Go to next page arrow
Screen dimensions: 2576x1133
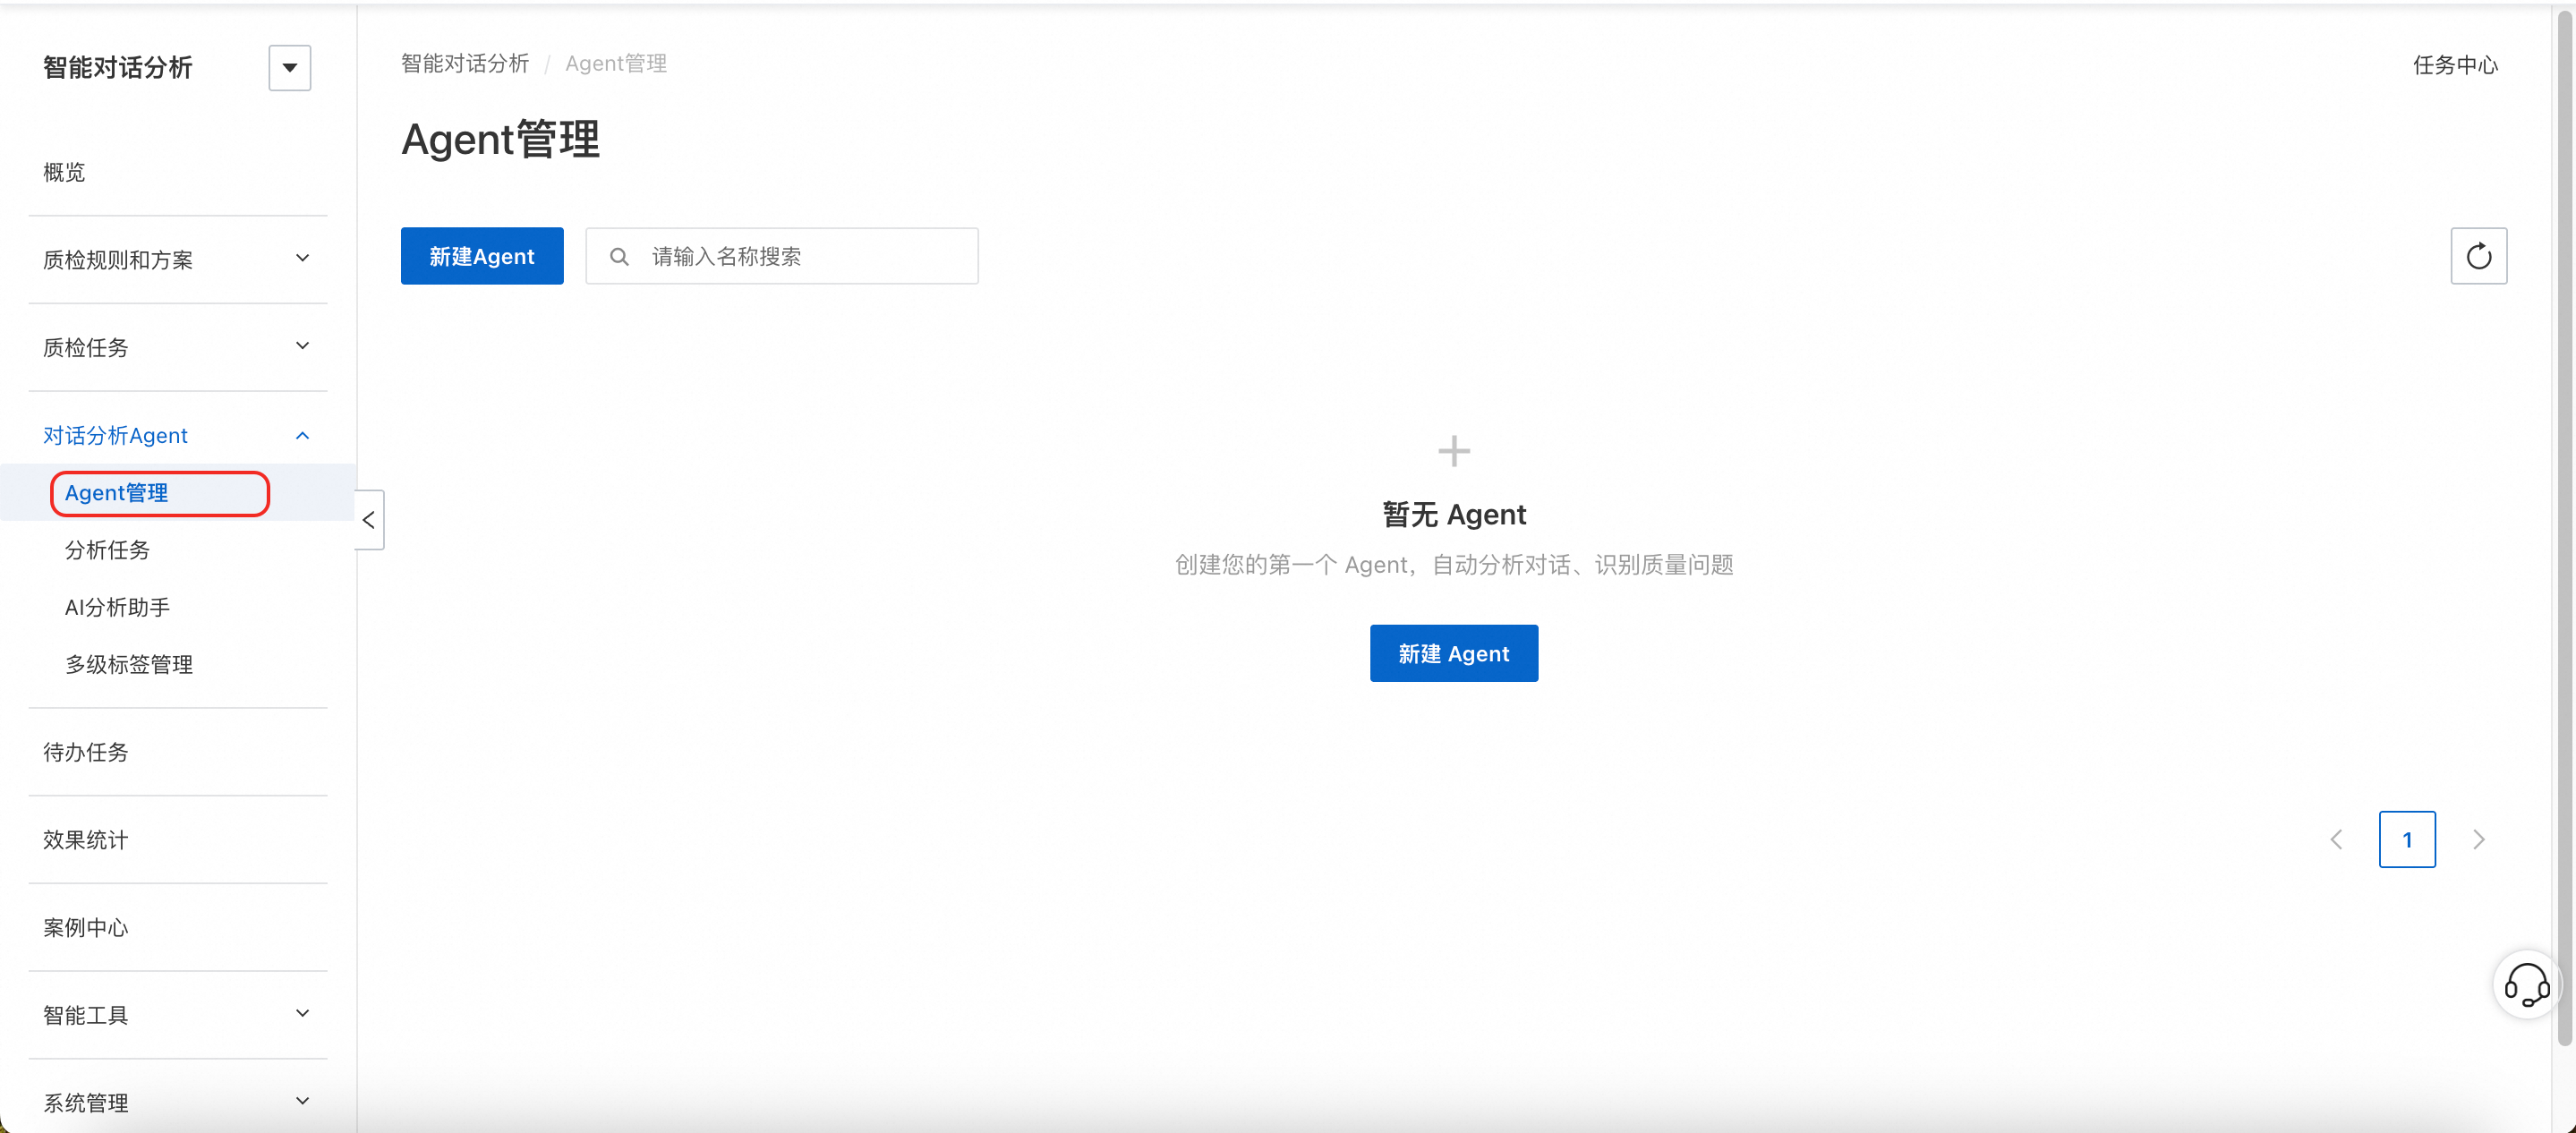click(x=2478, y=839)
